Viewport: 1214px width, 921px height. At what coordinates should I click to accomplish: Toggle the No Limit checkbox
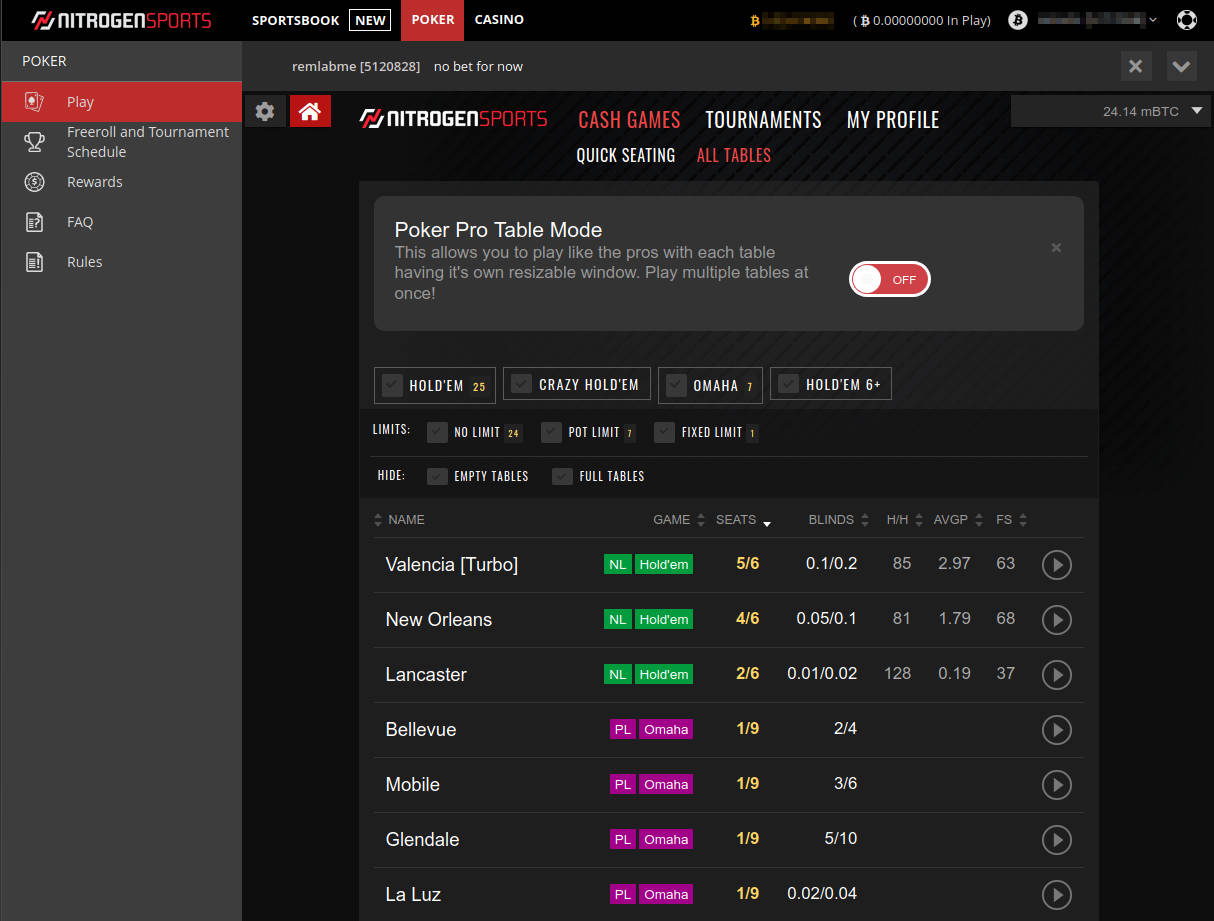tap(437, 432)
